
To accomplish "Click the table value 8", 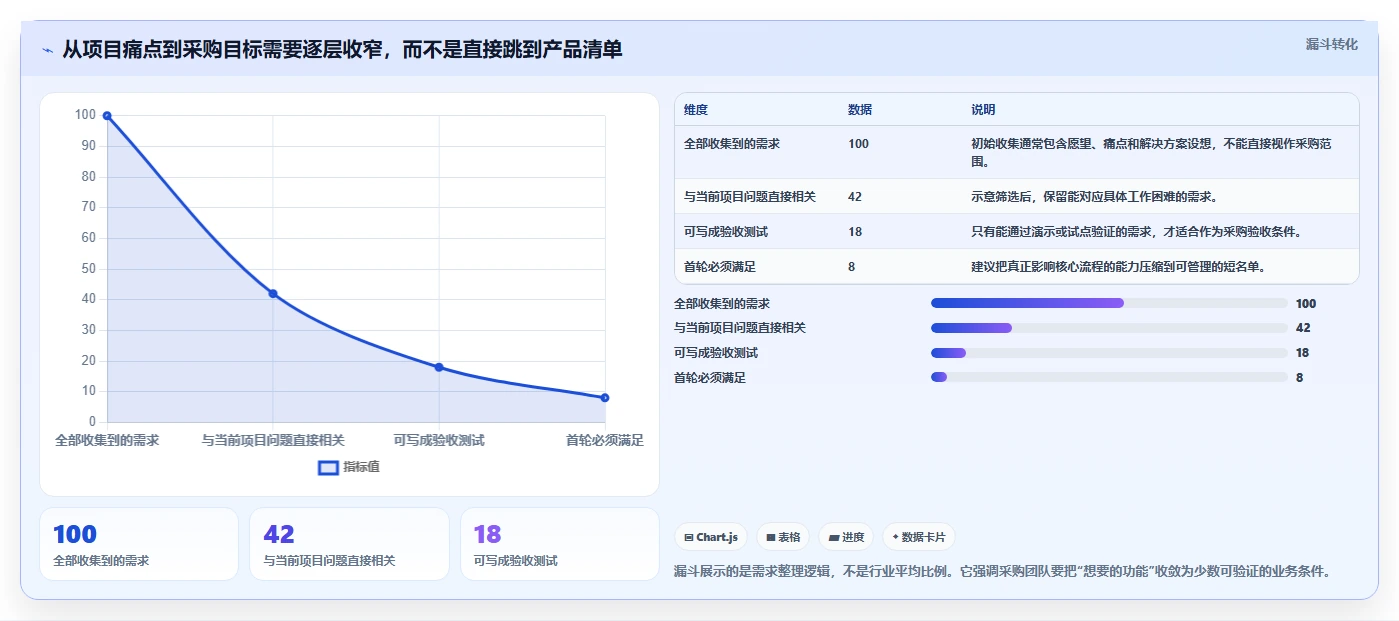I will tap(851, 267).
